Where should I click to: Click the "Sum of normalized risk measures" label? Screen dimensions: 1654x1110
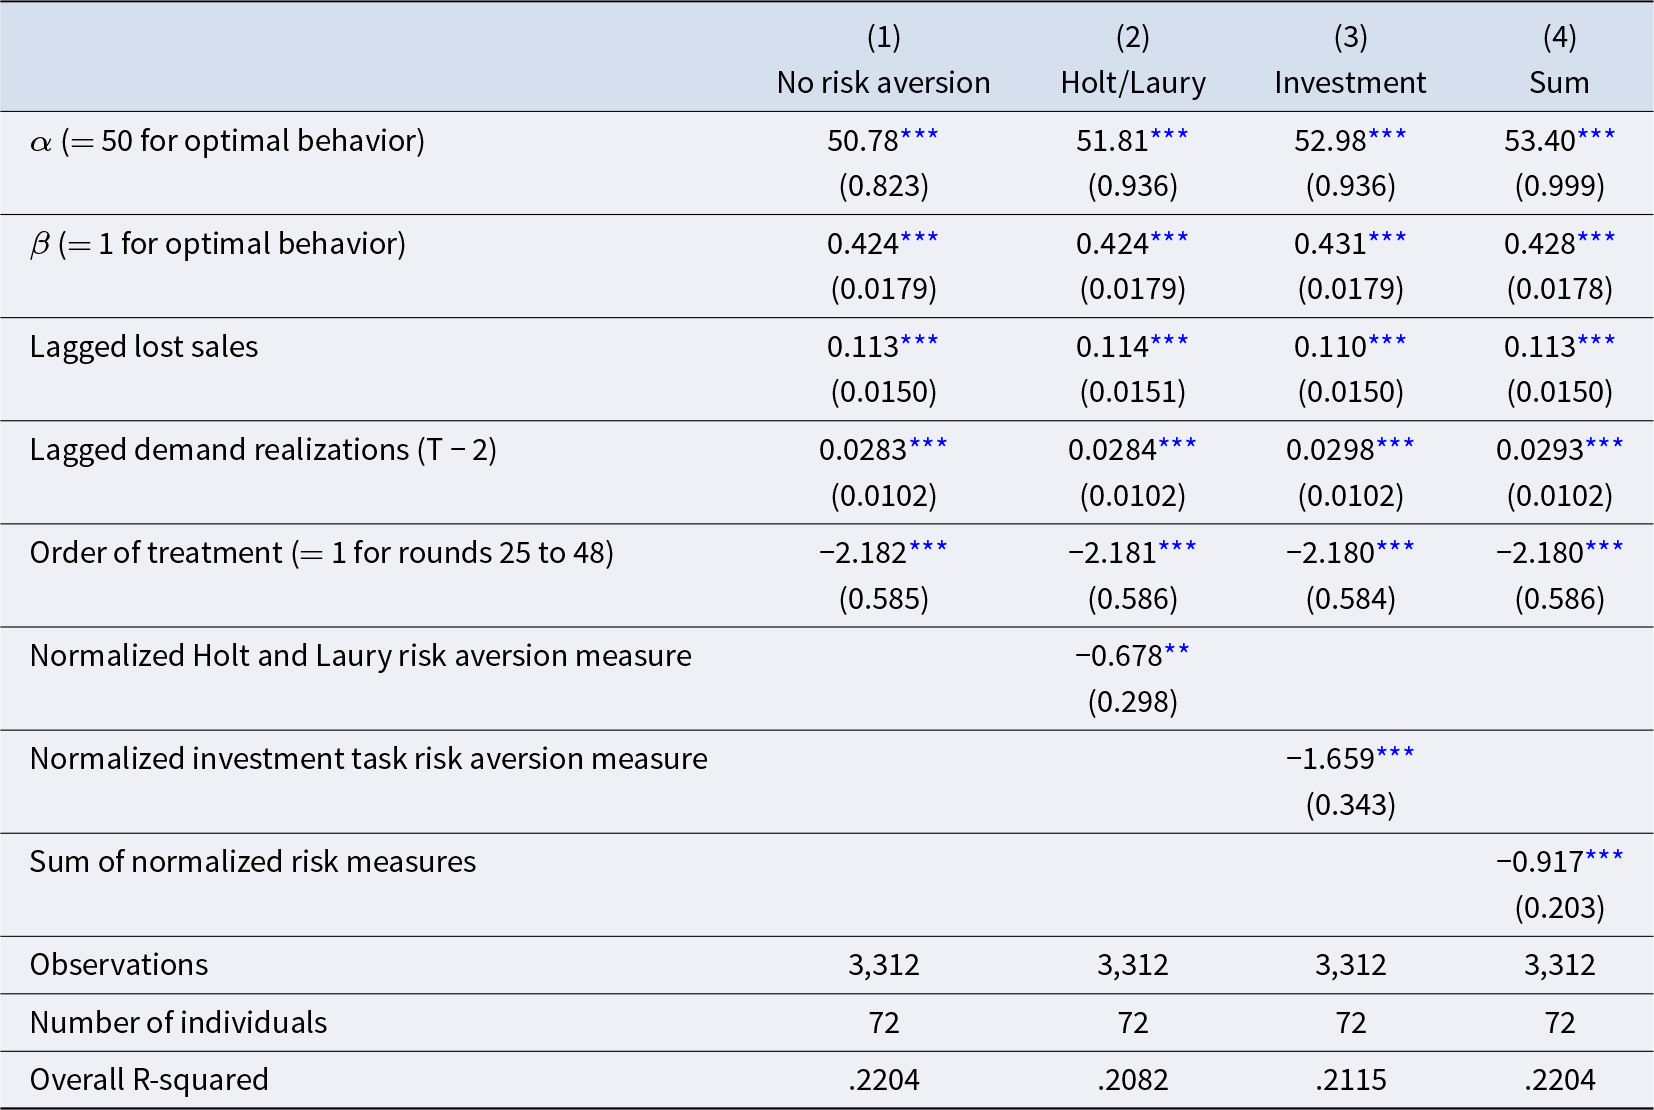[x=253, y=862]
